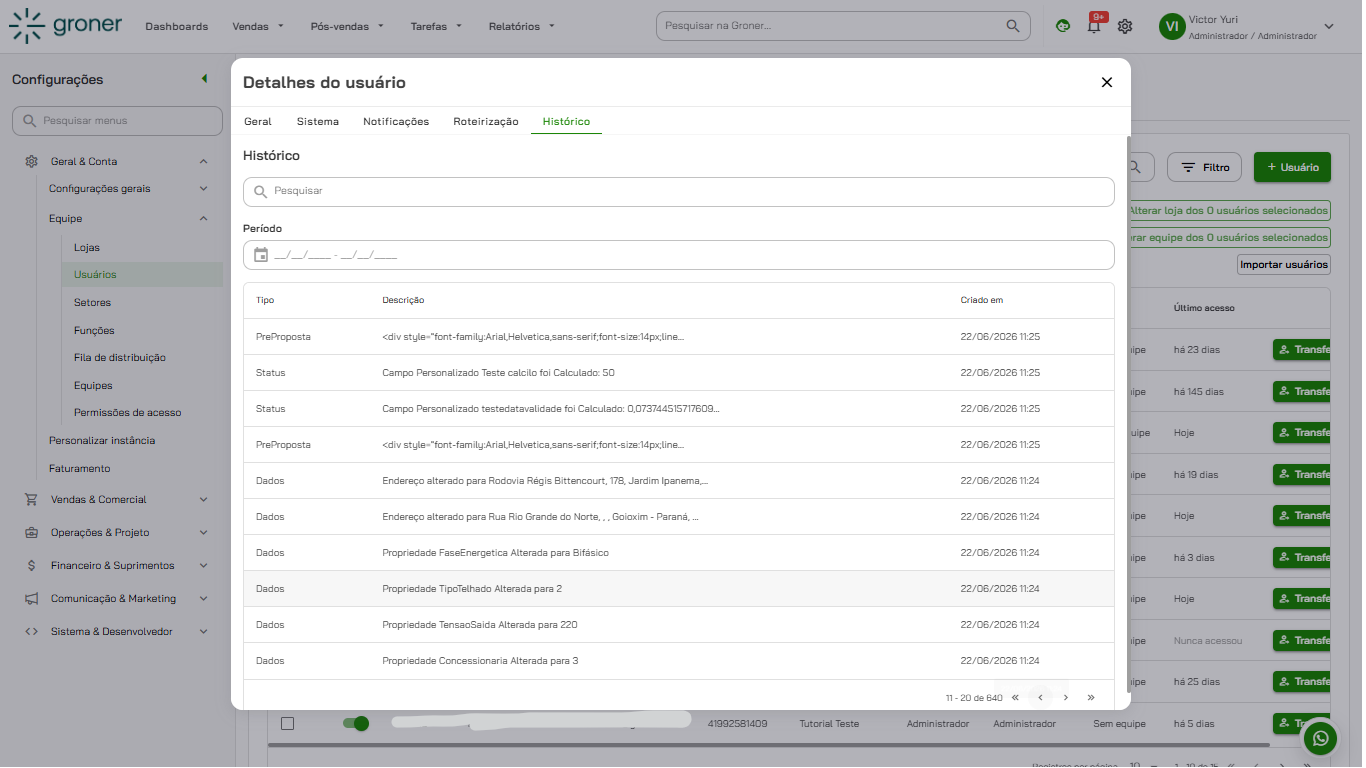Image resolution: width=1366 pixels, height=768 pixels.
Task: Open the green chat assistant icon
Action: tap(1063, 26)
